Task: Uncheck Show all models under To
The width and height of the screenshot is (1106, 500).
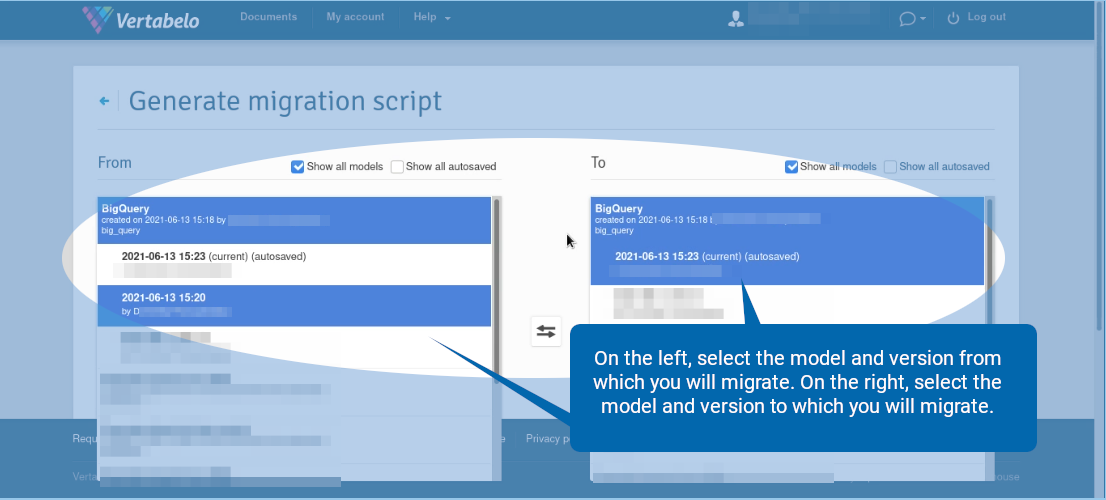Action: 791,167
